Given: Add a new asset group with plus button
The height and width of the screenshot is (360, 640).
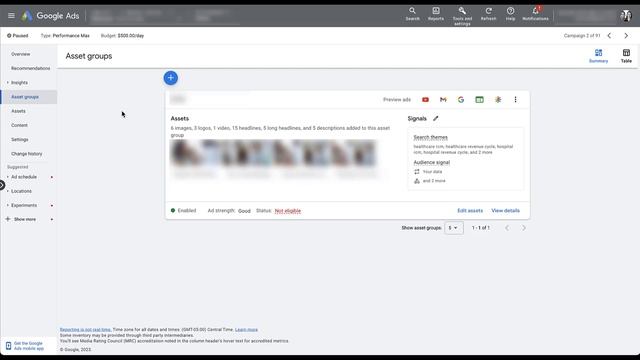Looking at the screenshot, I should (x=171, y=78).
